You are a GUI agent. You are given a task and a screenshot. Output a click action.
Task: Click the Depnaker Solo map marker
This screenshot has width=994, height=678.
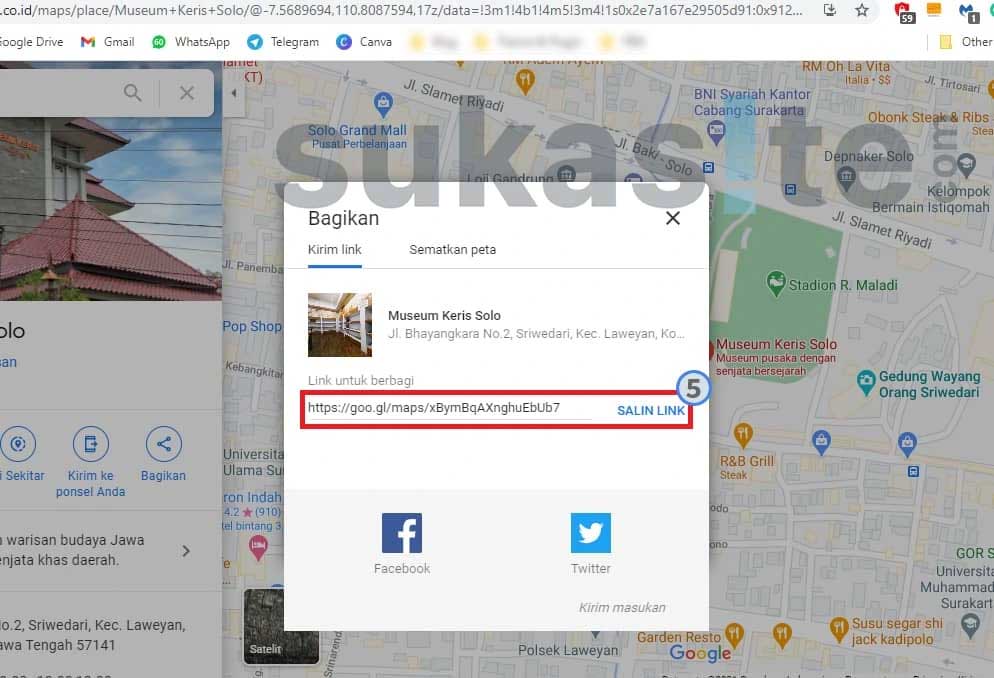(846, 177)
